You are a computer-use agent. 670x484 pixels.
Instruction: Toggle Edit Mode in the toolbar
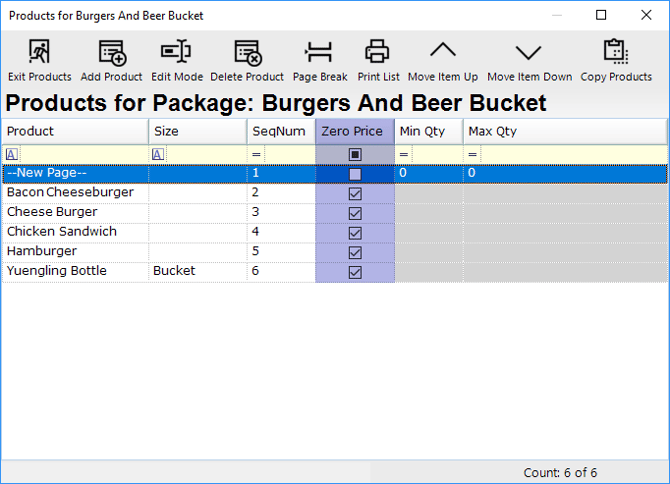(x=176, y=52)
